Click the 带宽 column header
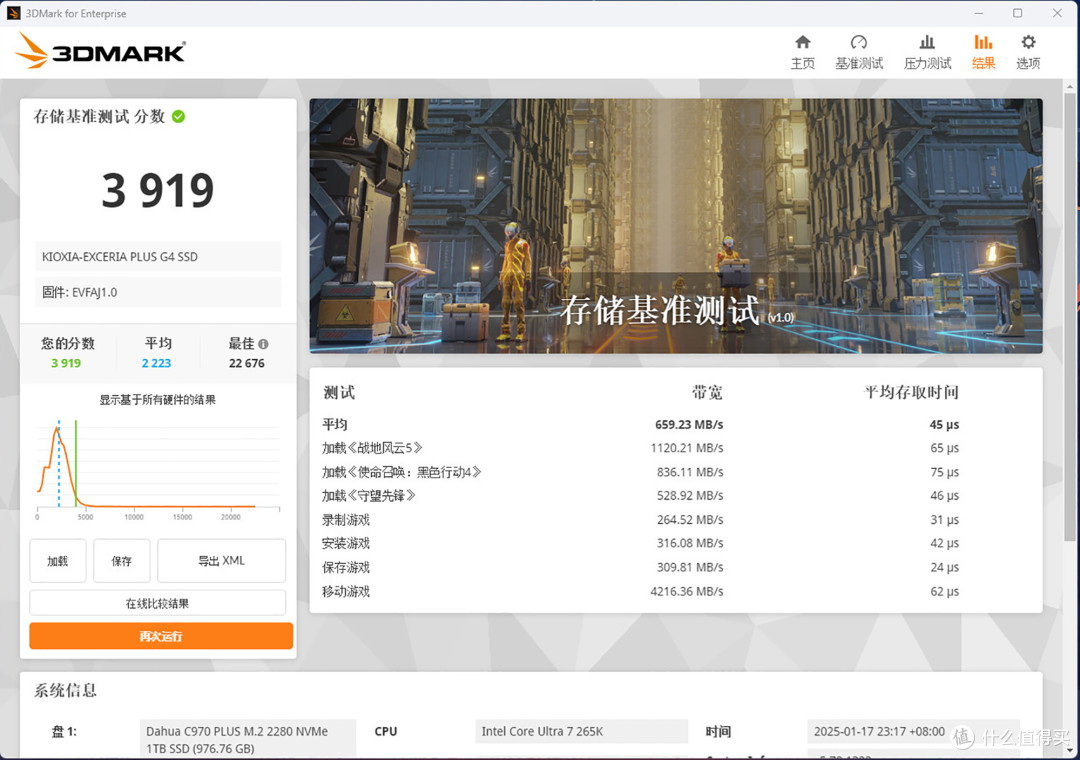The width and height of the screenshot is (1080, 760). 707,392
